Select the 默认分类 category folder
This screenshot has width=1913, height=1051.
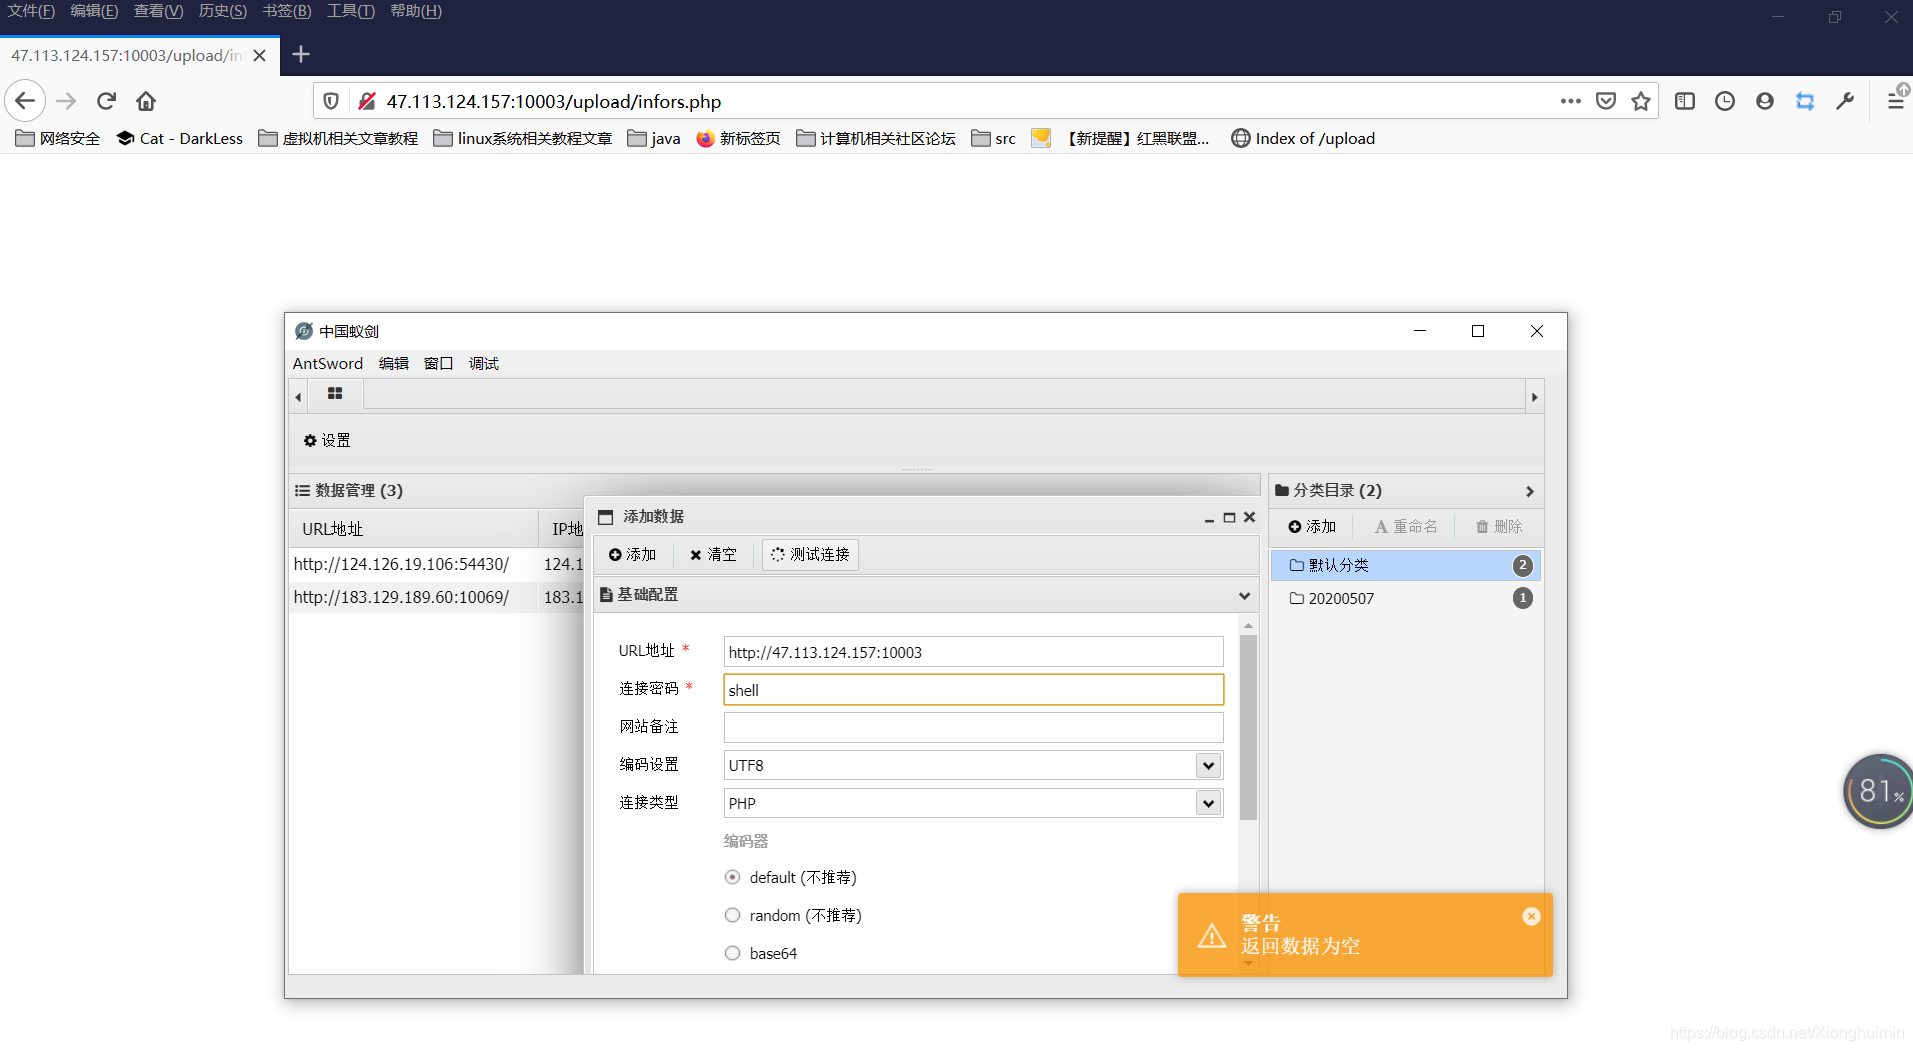[x=1406, y=565]
